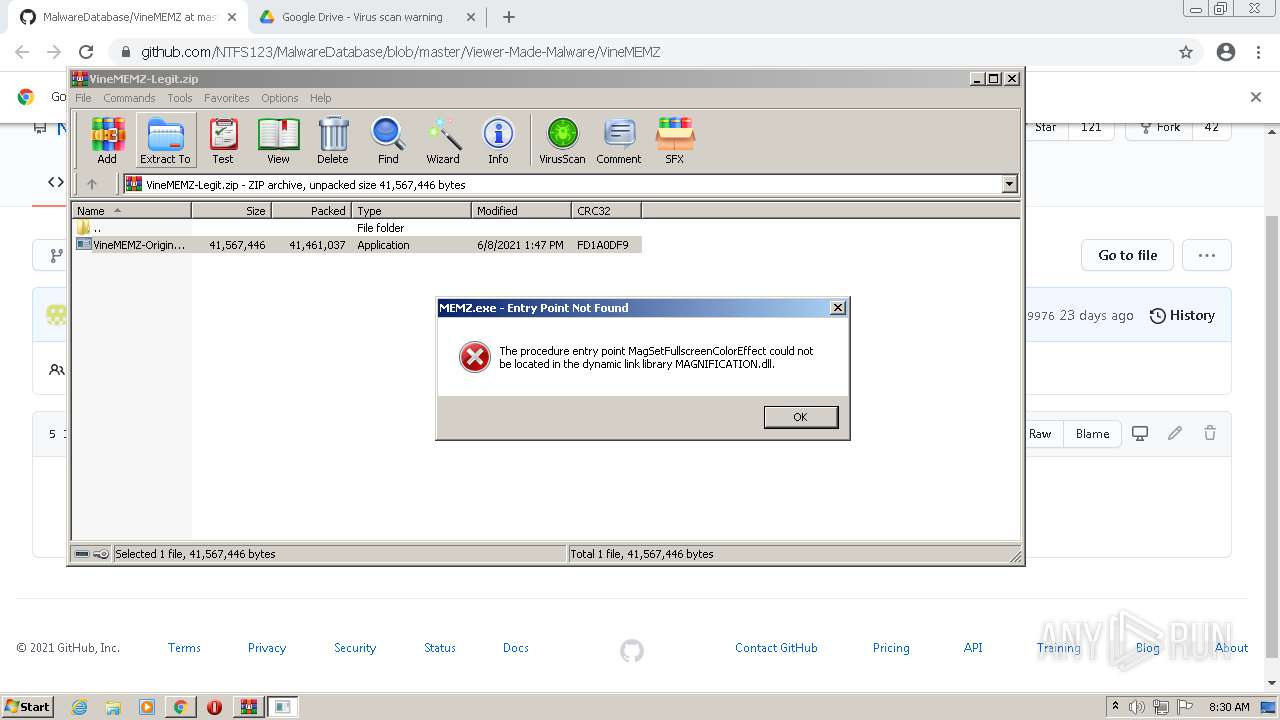Open the Tools menu
1280x720 pixels.
180,98
